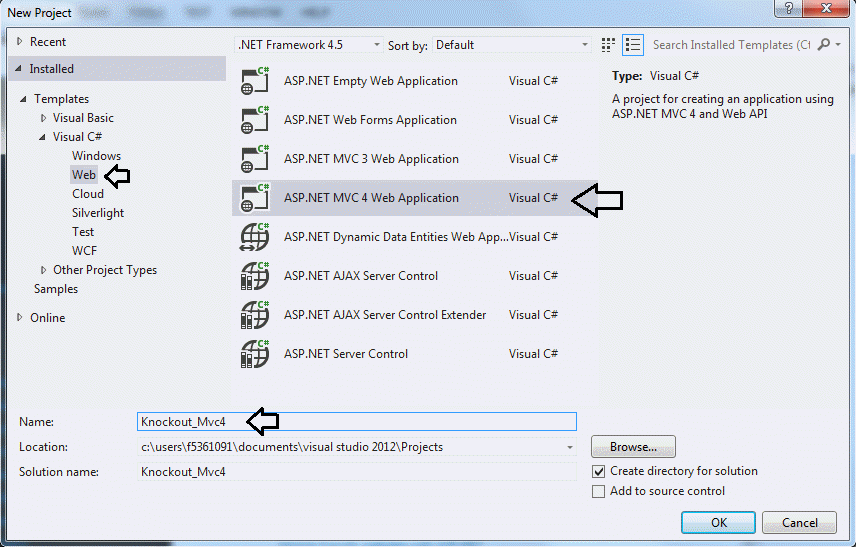The height and width of the screenshot is (547, 856).
Task: Select ASP.NET Server Control text
Action: (x=346, y=354)
